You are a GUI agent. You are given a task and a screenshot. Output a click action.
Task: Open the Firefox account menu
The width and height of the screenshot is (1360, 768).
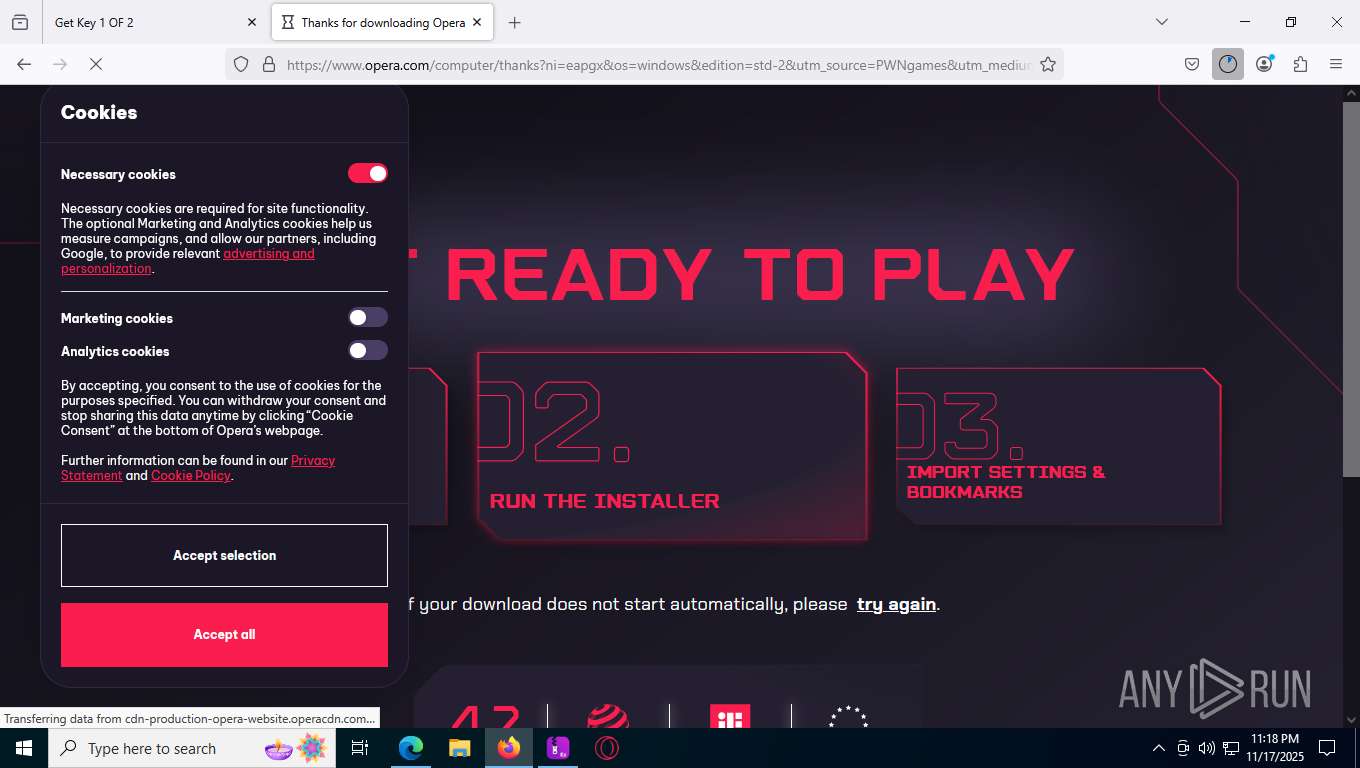(1265, 64)
